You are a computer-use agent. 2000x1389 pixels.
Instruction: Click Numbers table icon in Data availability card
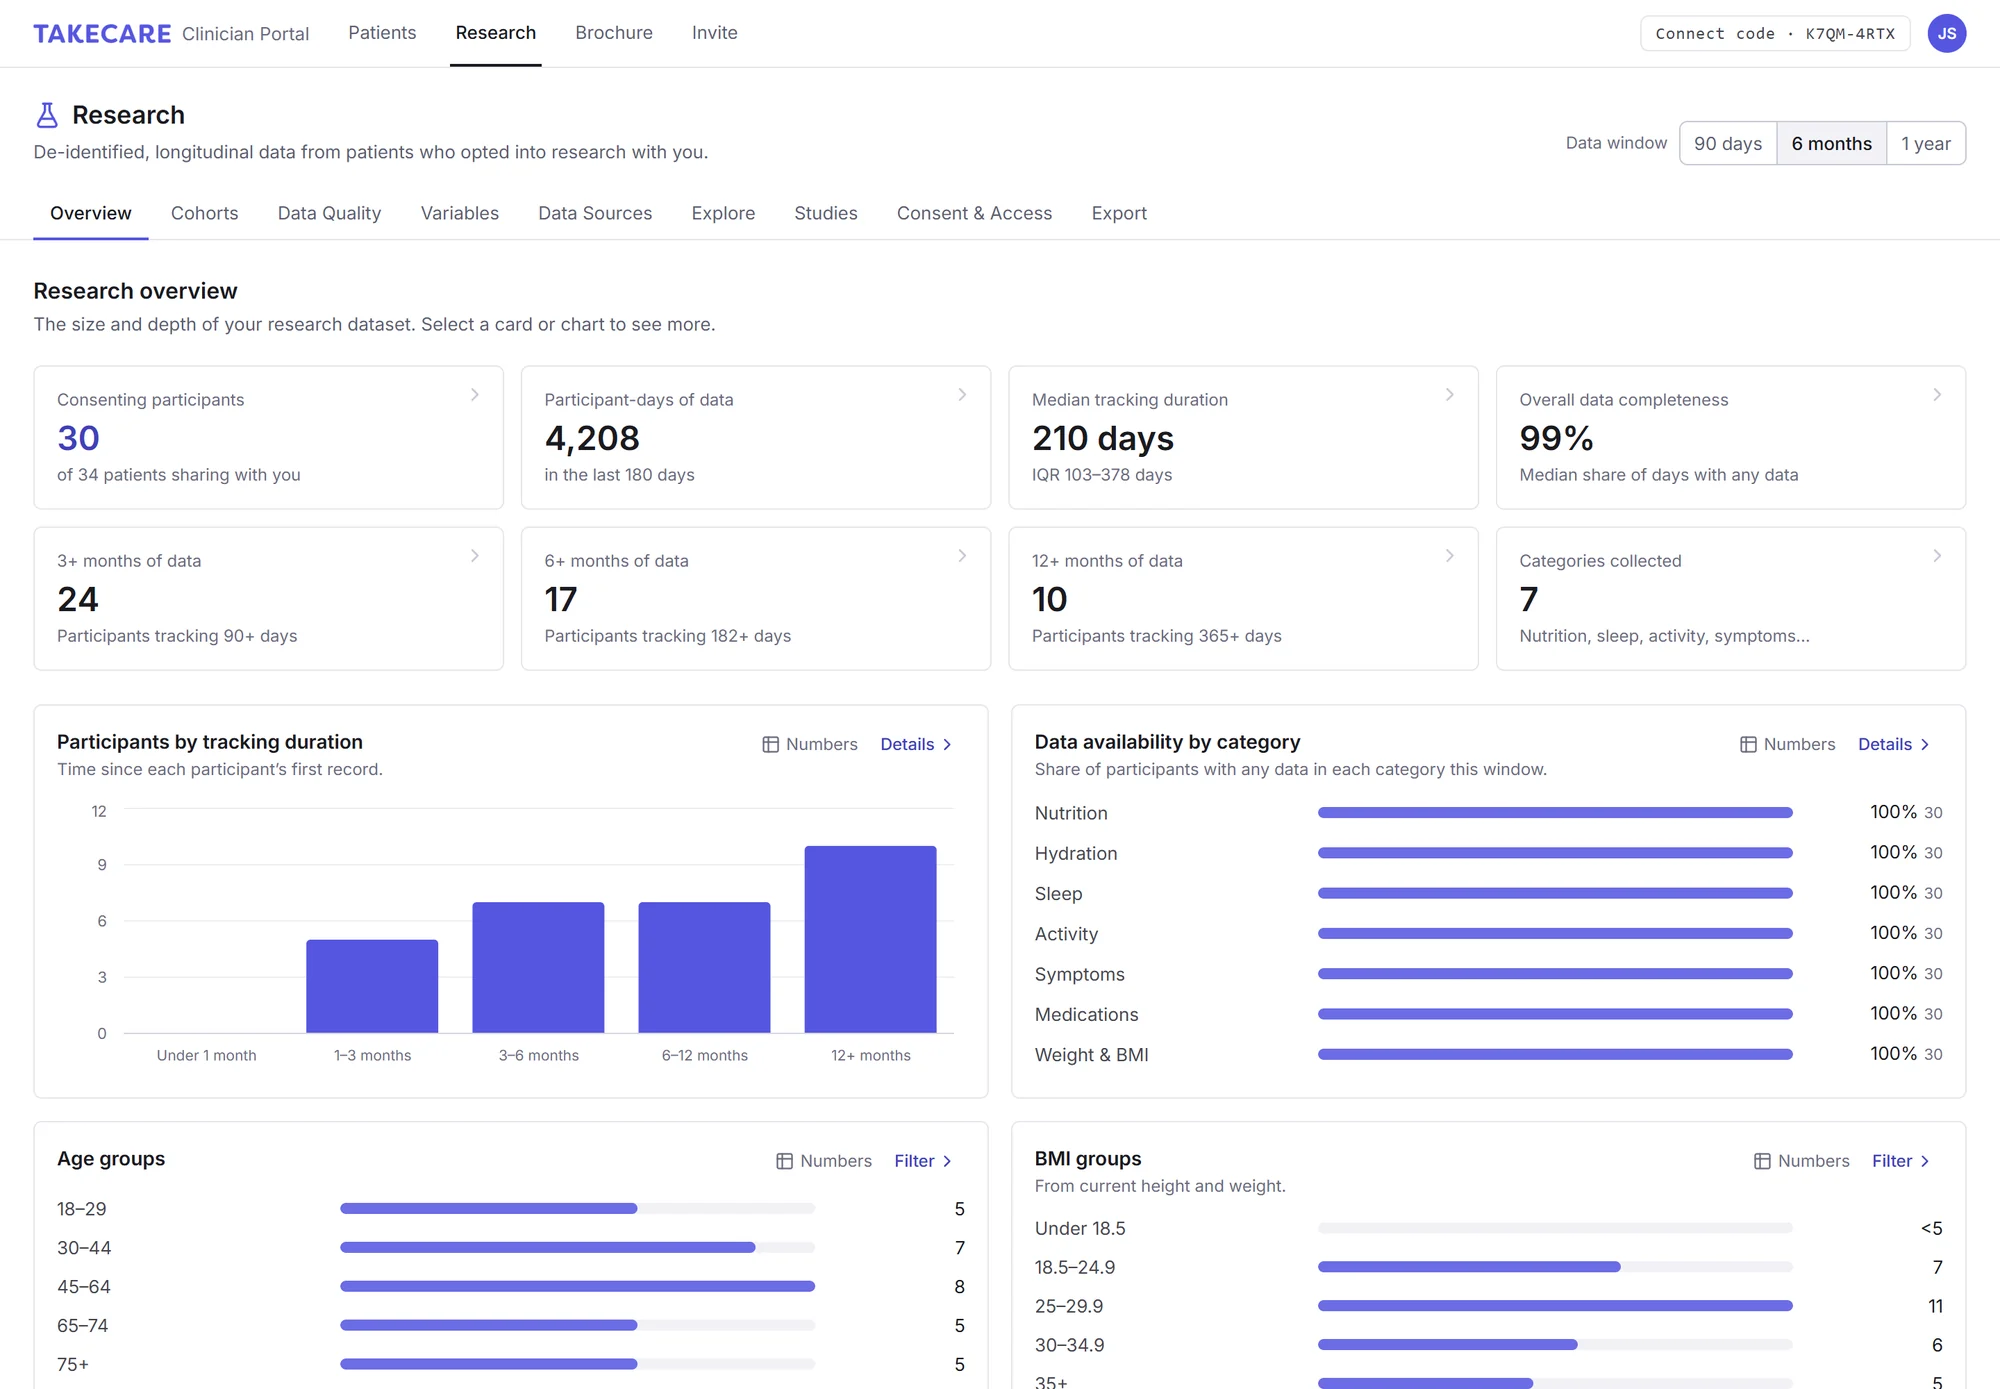(1748, 744)
